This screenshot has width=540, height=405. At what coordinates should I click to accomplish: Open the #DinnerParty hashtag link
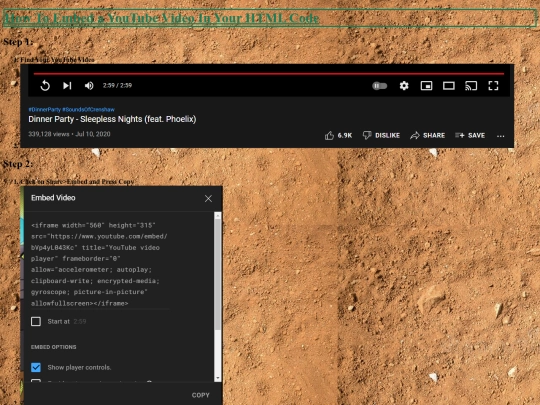click(44, 110)
